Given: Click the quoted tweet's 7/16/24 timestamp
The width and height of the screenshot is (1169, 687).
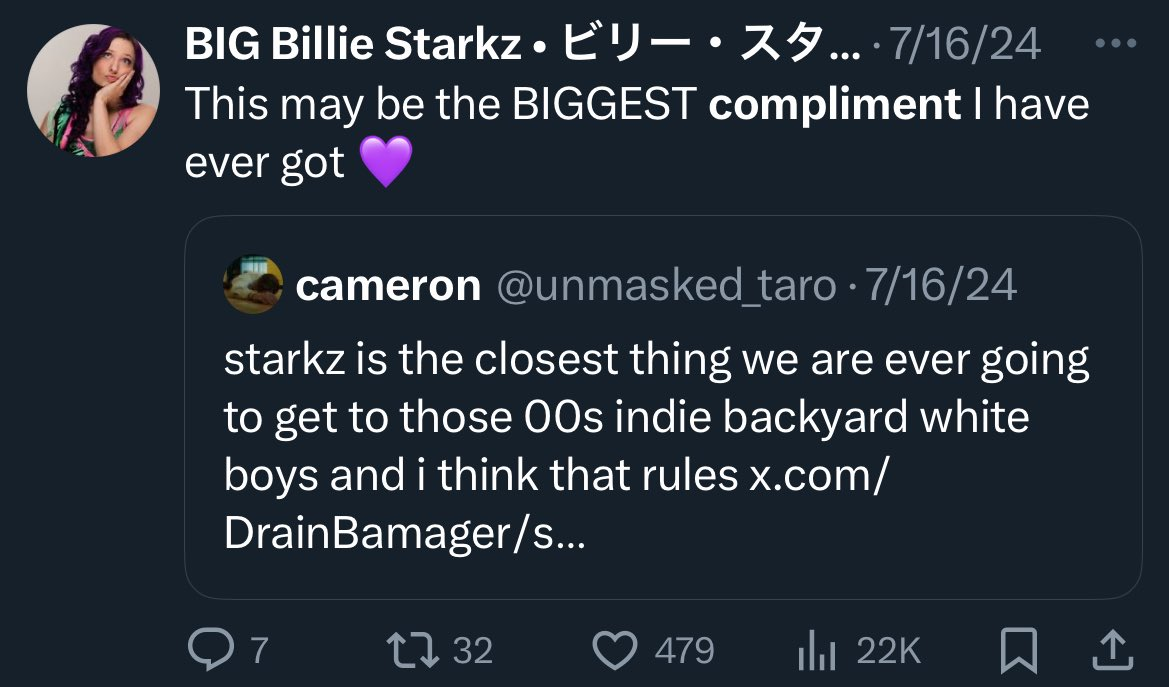Looking at the screenshot, I should pyautogui.click(x=941, y=286).
